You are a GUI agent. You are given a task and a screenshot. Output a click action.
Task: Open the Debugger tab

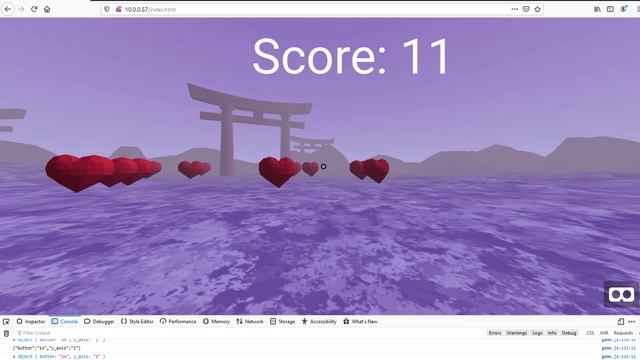click(x=99, y=322)
